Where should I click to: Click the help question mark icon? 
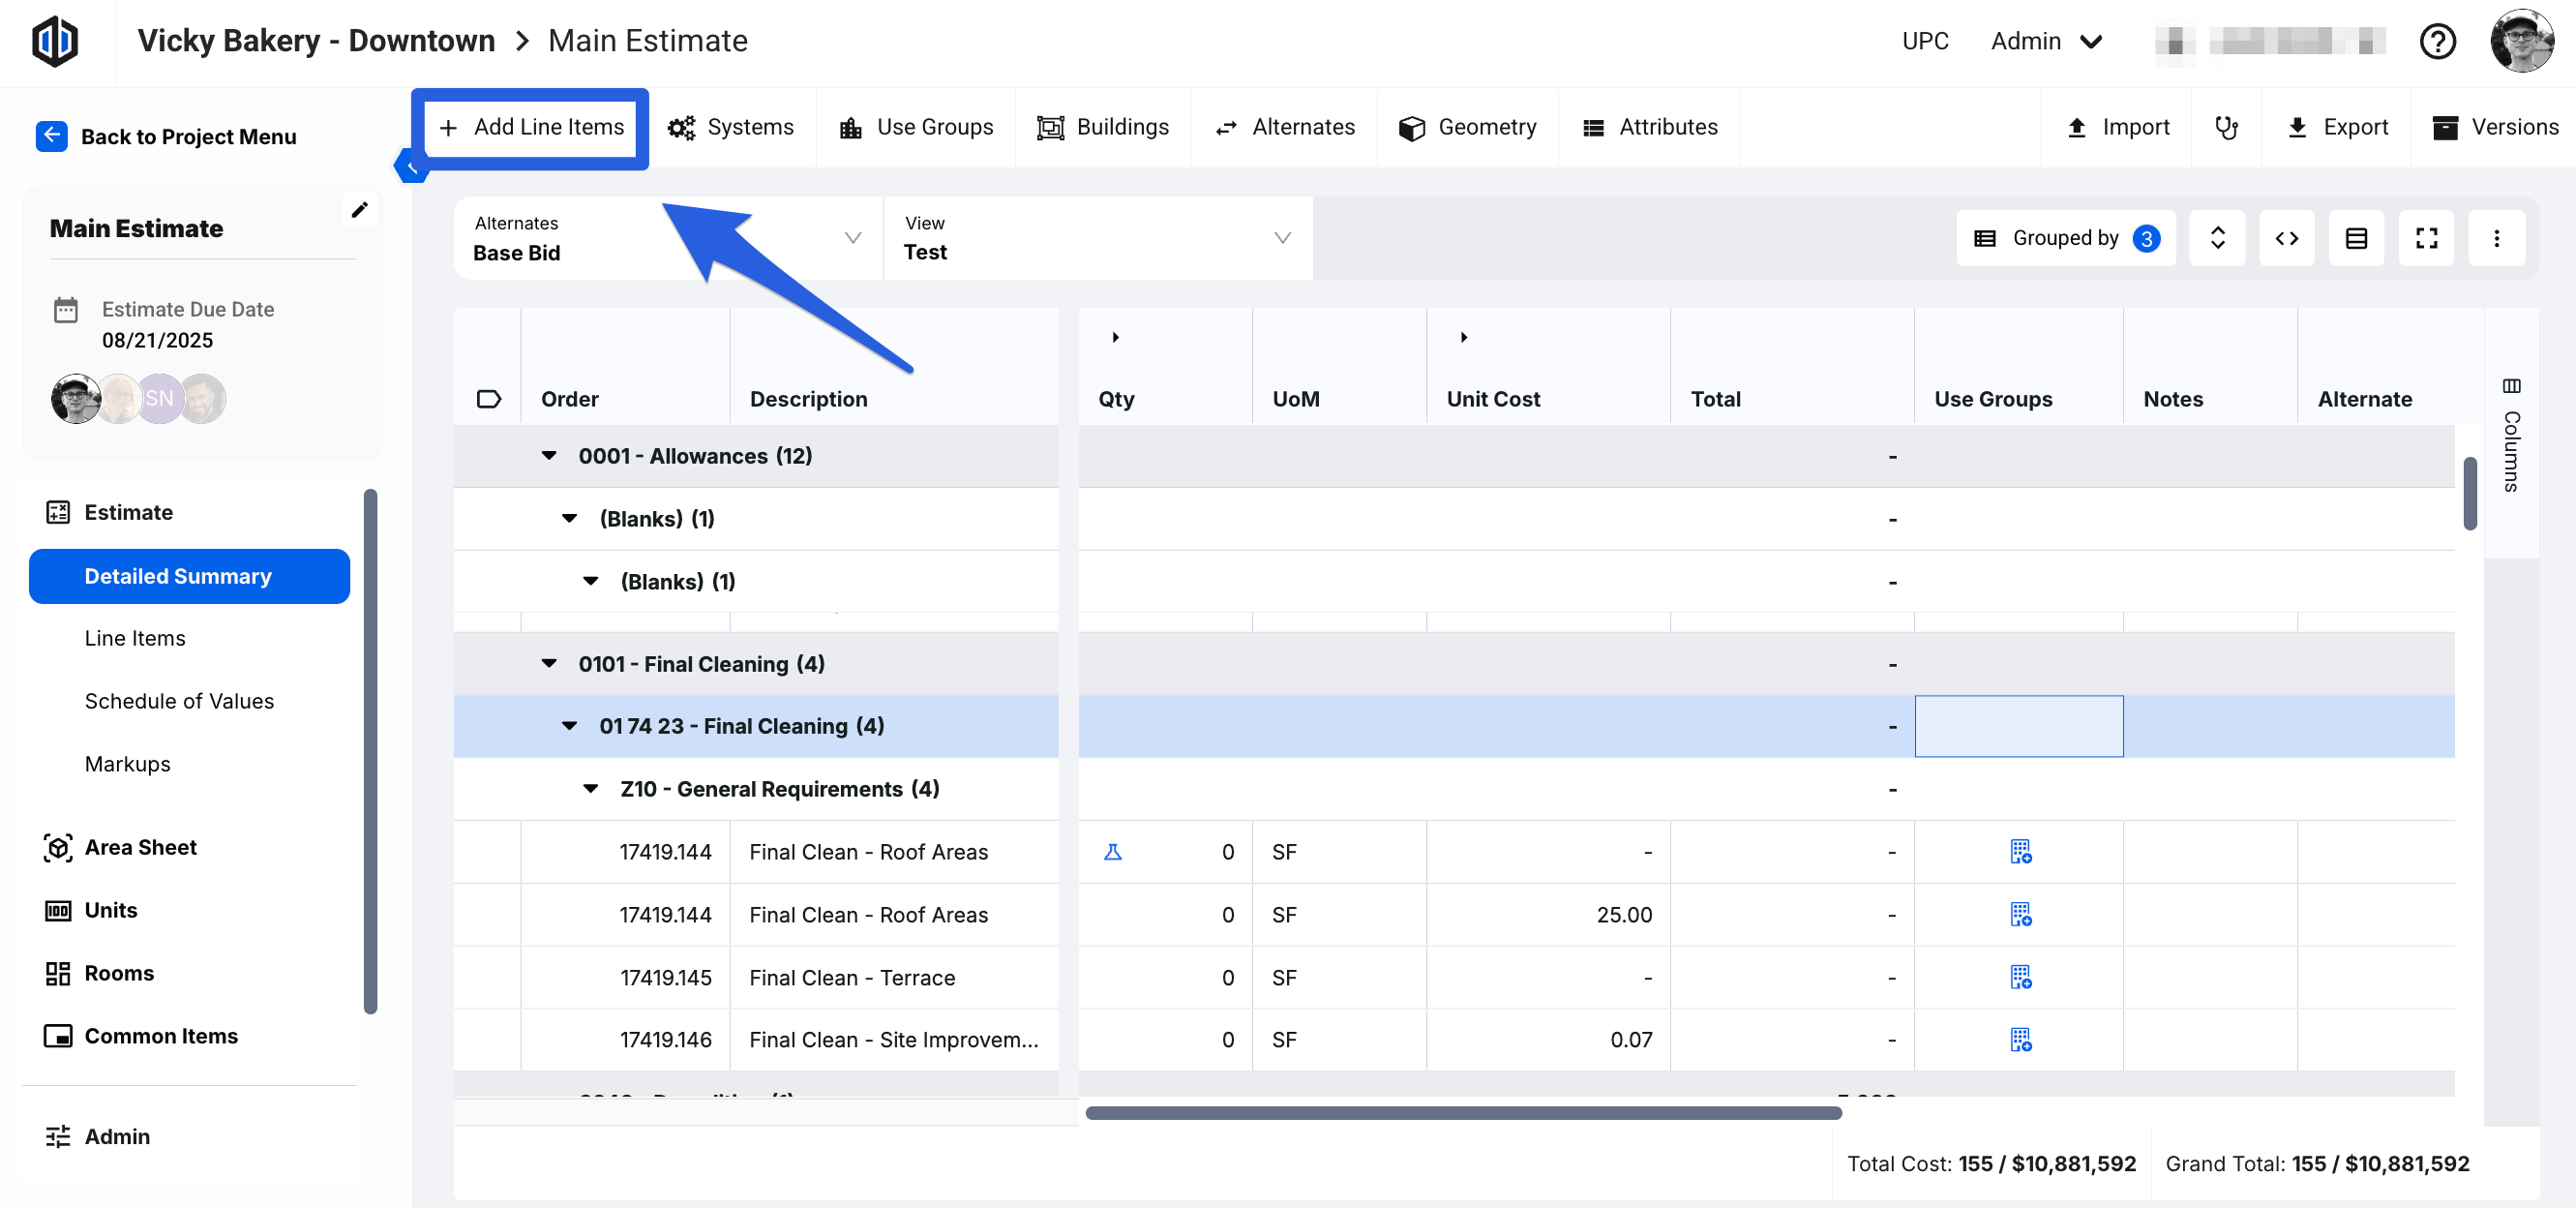[2436, 42]
